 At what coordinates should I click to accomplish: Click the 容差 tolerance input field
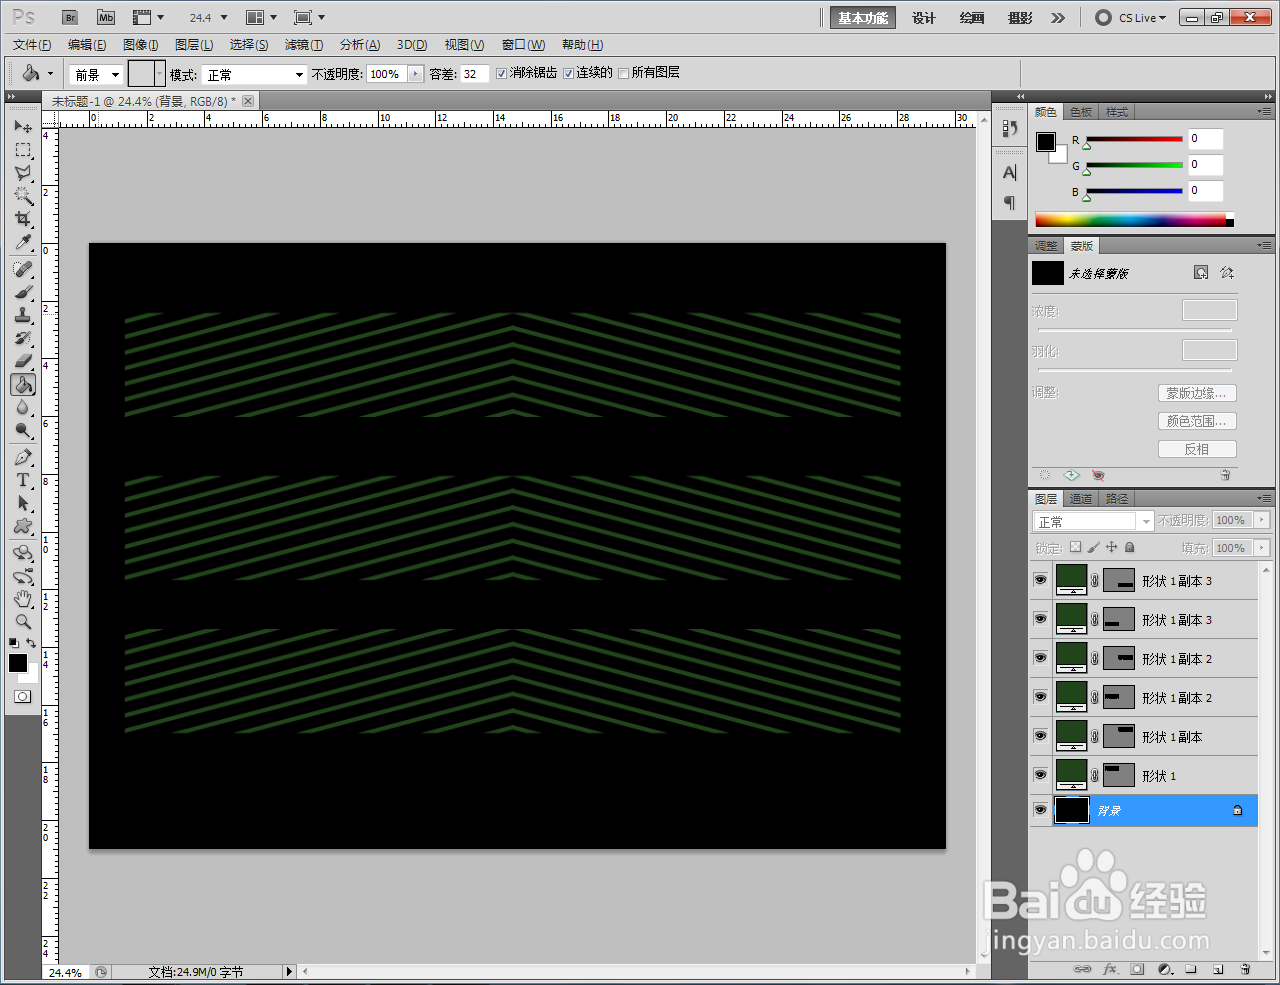(474, 74)
